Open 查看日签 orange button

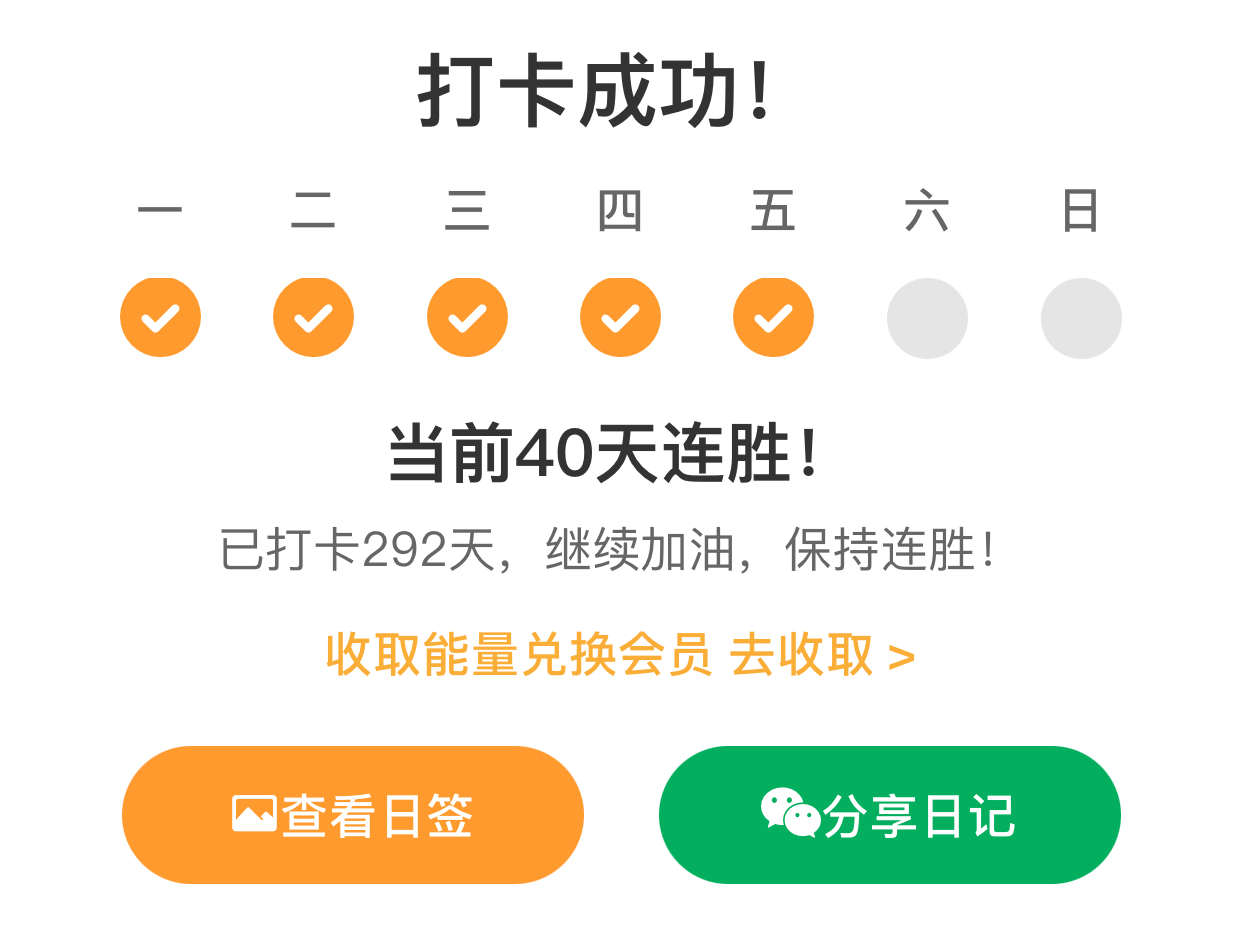click(x=353, y=815)
